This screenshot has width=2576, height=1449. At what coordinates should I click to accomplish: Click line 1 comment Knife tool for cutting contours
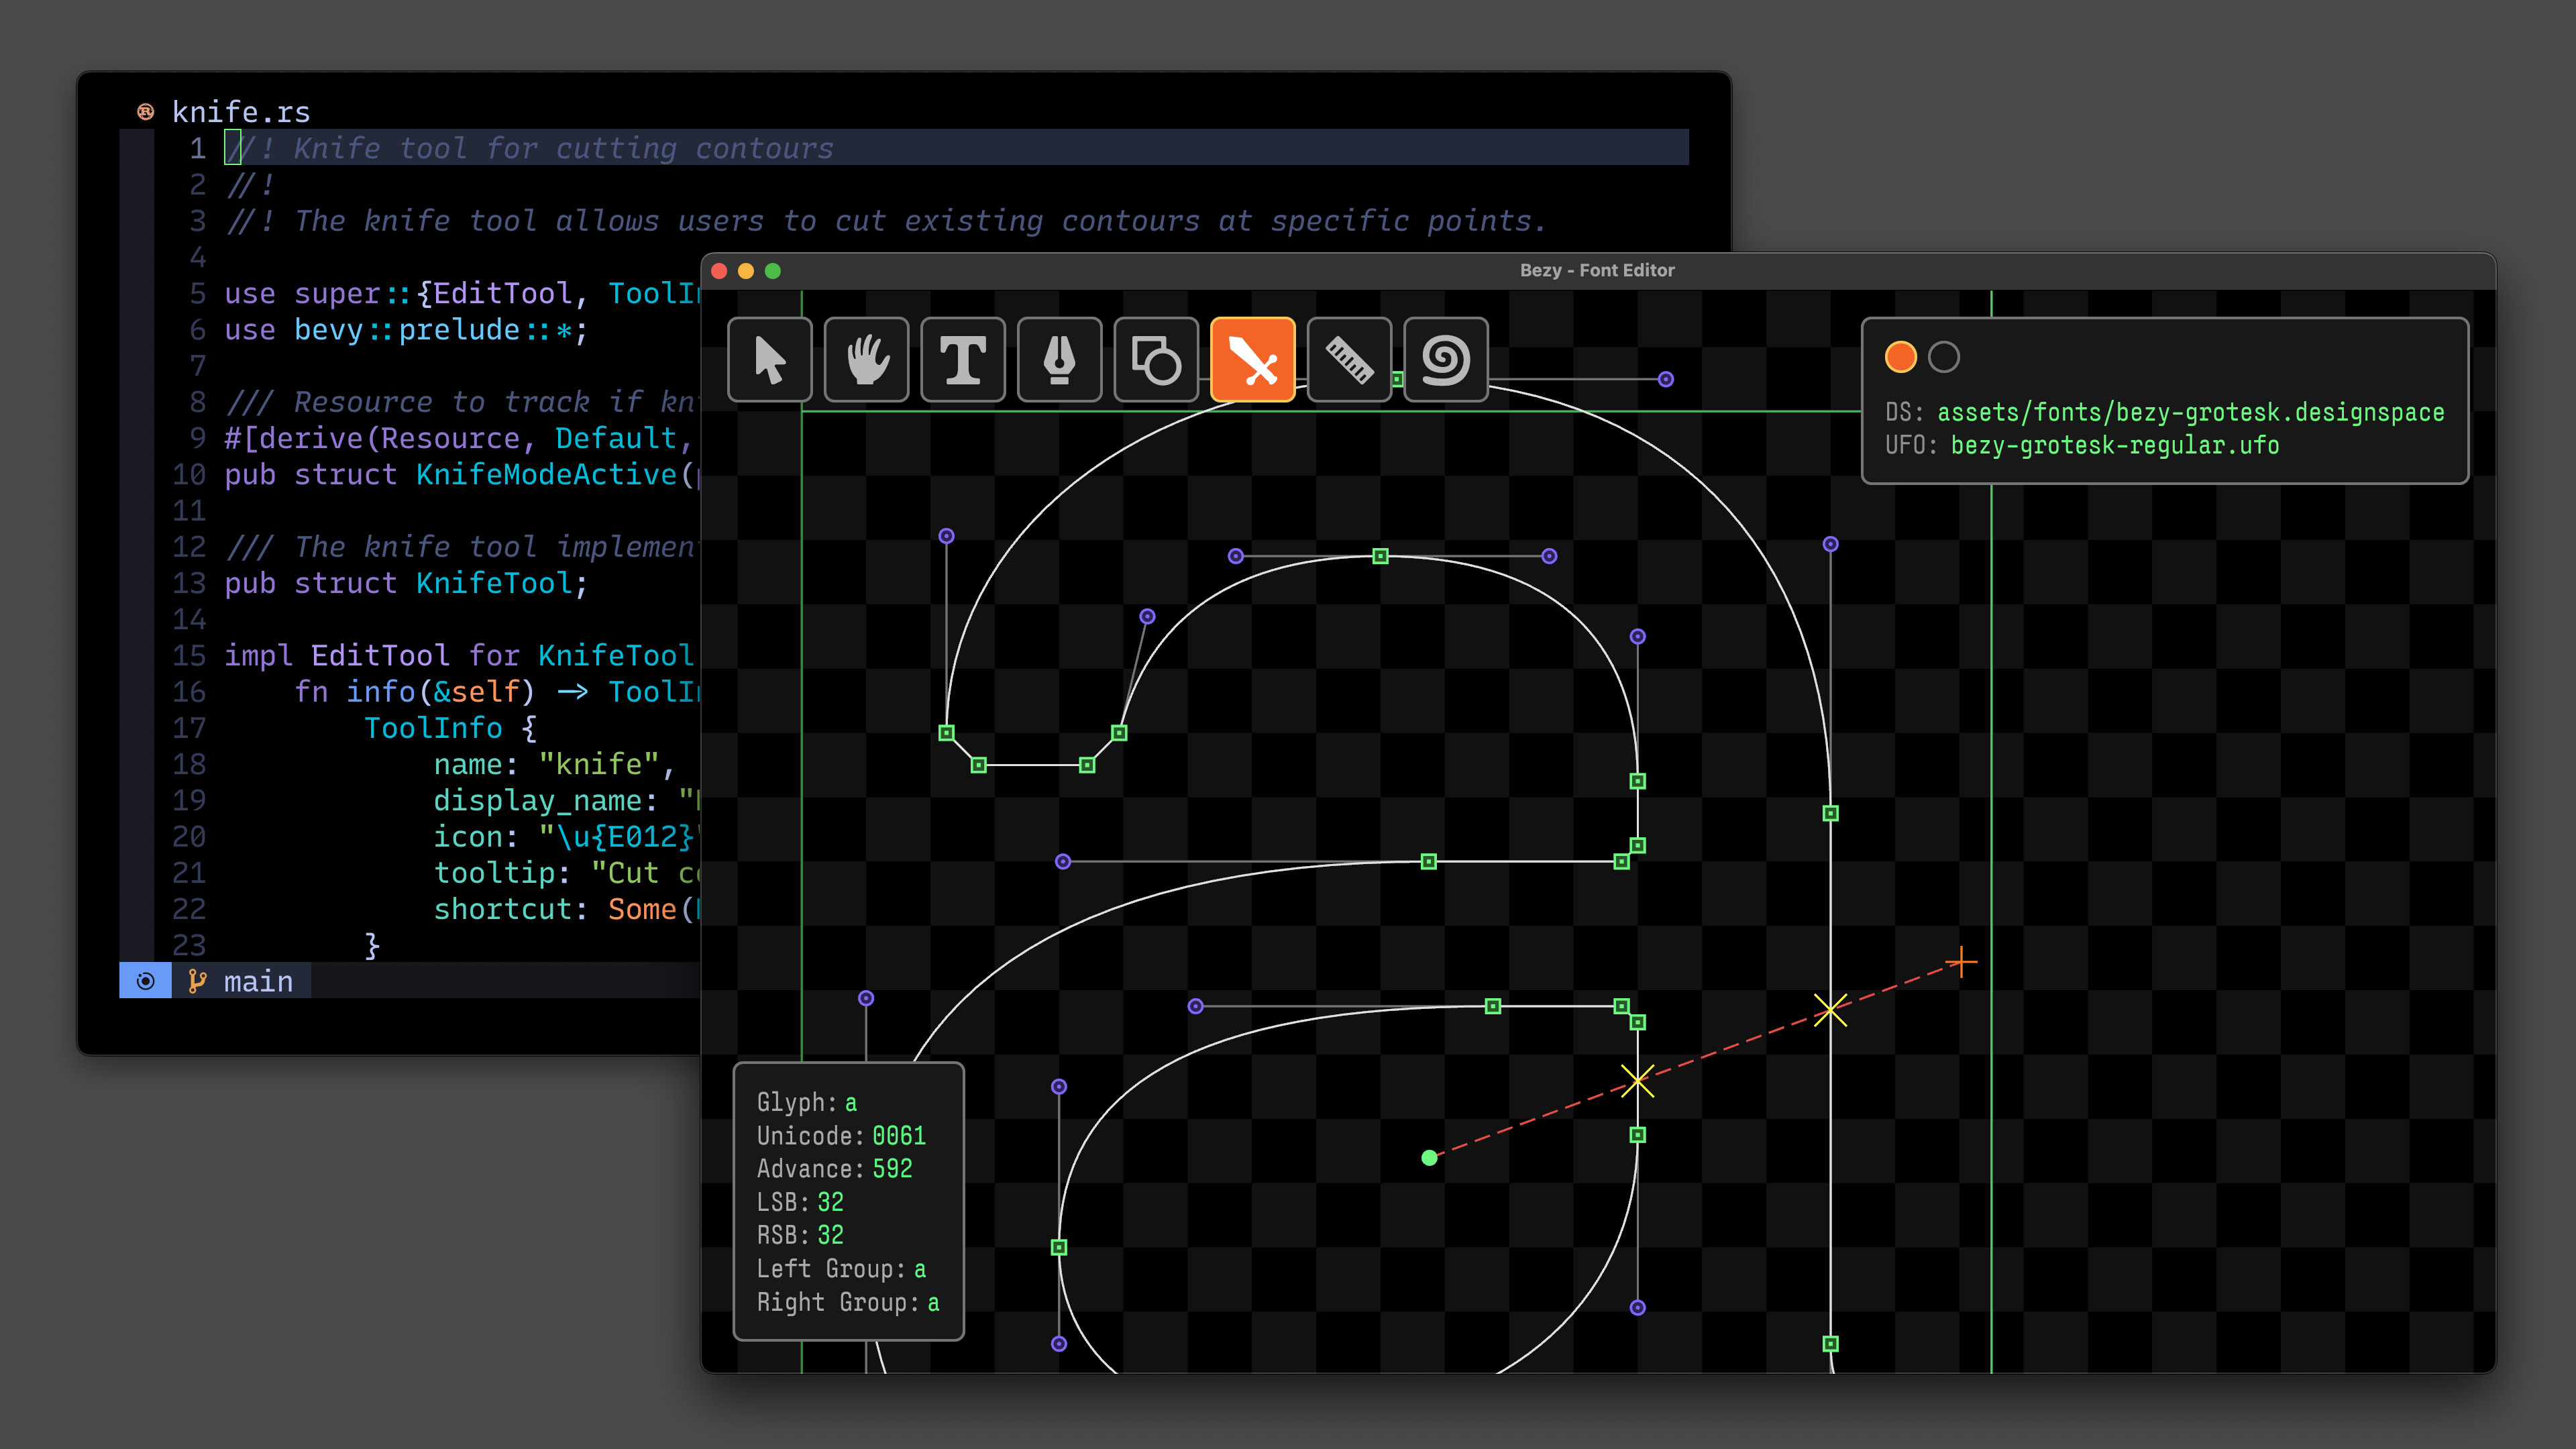pos(530,149)
